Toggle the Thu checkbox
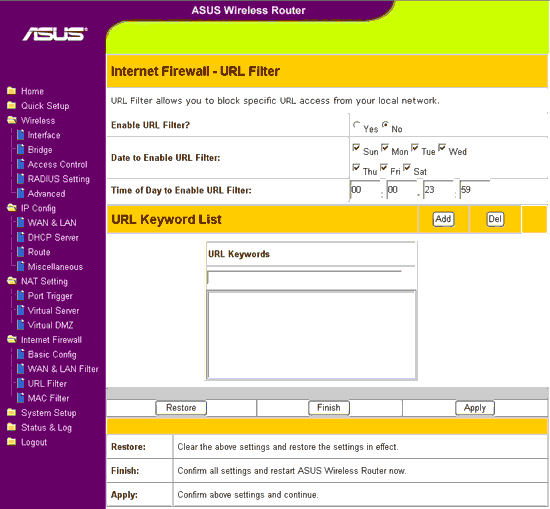The height and width of the screenshot is (509, 550). [x=356, y=167]
